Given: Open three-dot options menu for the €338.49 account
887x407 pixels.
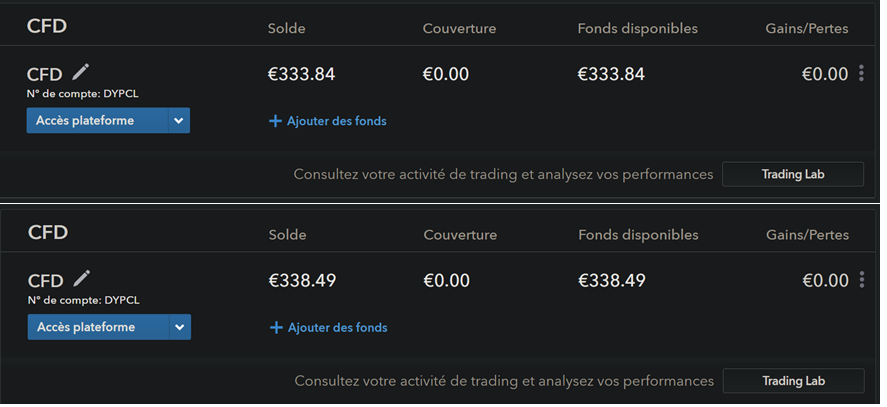Looking at the screenshot, I should (x=862, y=280).
